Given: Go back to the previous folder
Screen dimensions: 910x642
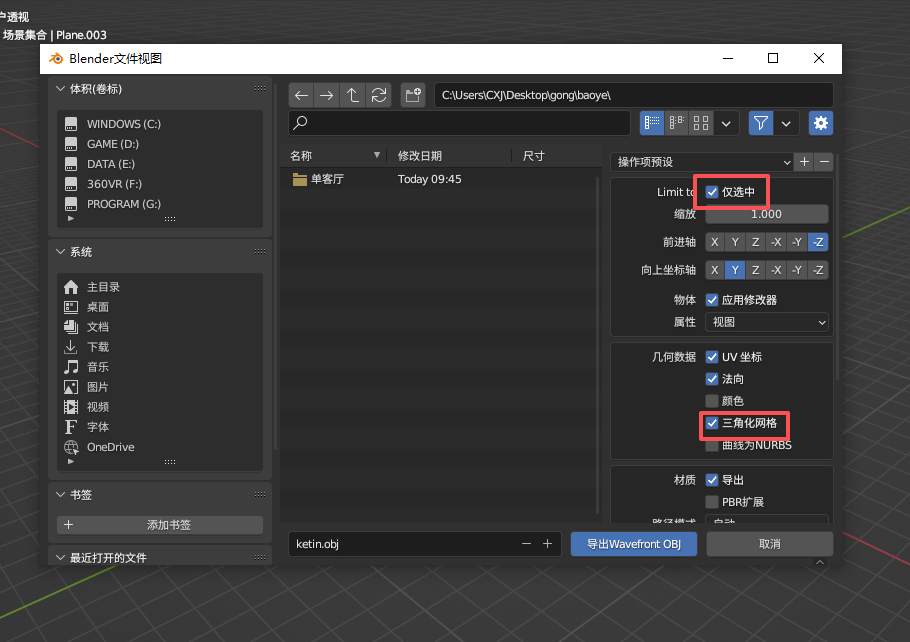Looking at the screenshot, I should 301,95.
